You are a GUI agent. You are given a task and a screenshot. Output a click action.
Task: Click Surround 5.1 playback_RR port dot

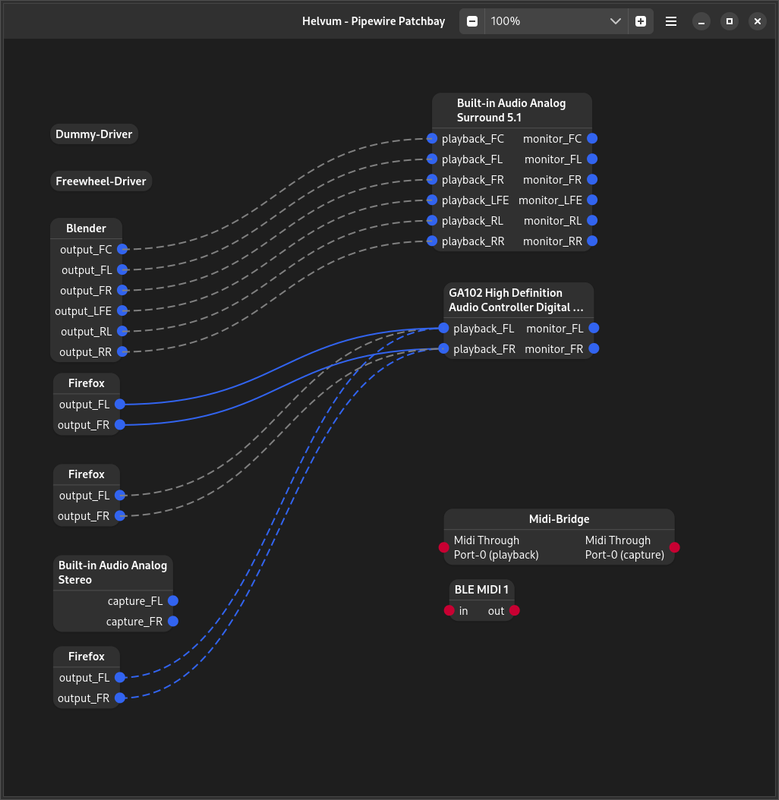tap(432, 241)
